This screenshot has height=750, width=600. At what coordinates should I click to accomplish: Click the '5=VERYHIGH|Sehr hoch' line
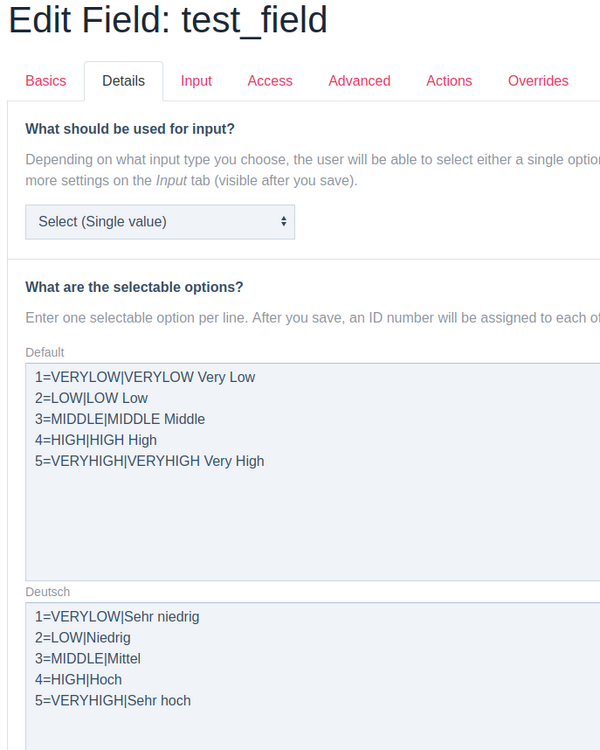click(113, 701)
